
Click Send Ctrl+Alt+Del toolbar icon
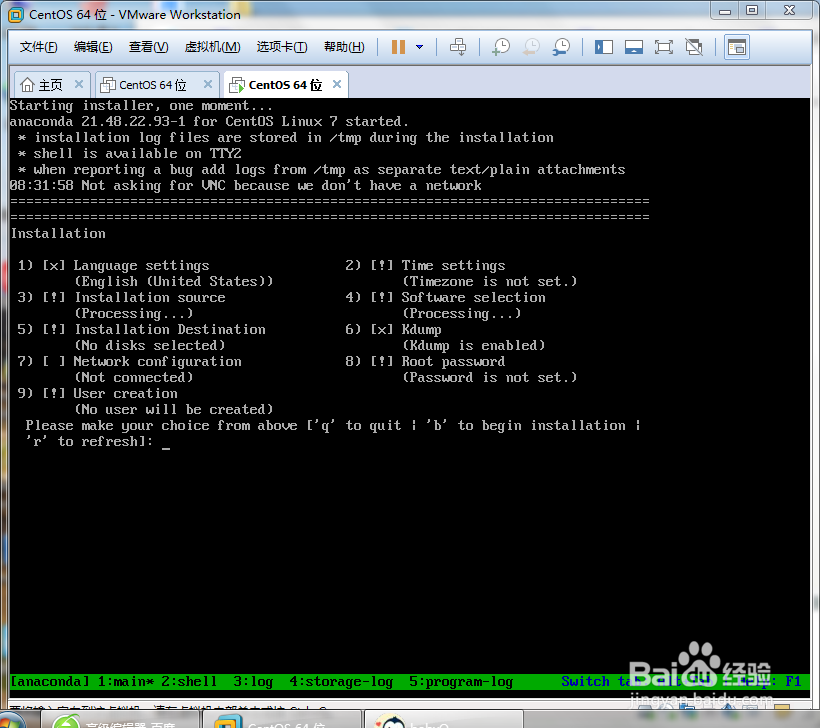[458, 47]
